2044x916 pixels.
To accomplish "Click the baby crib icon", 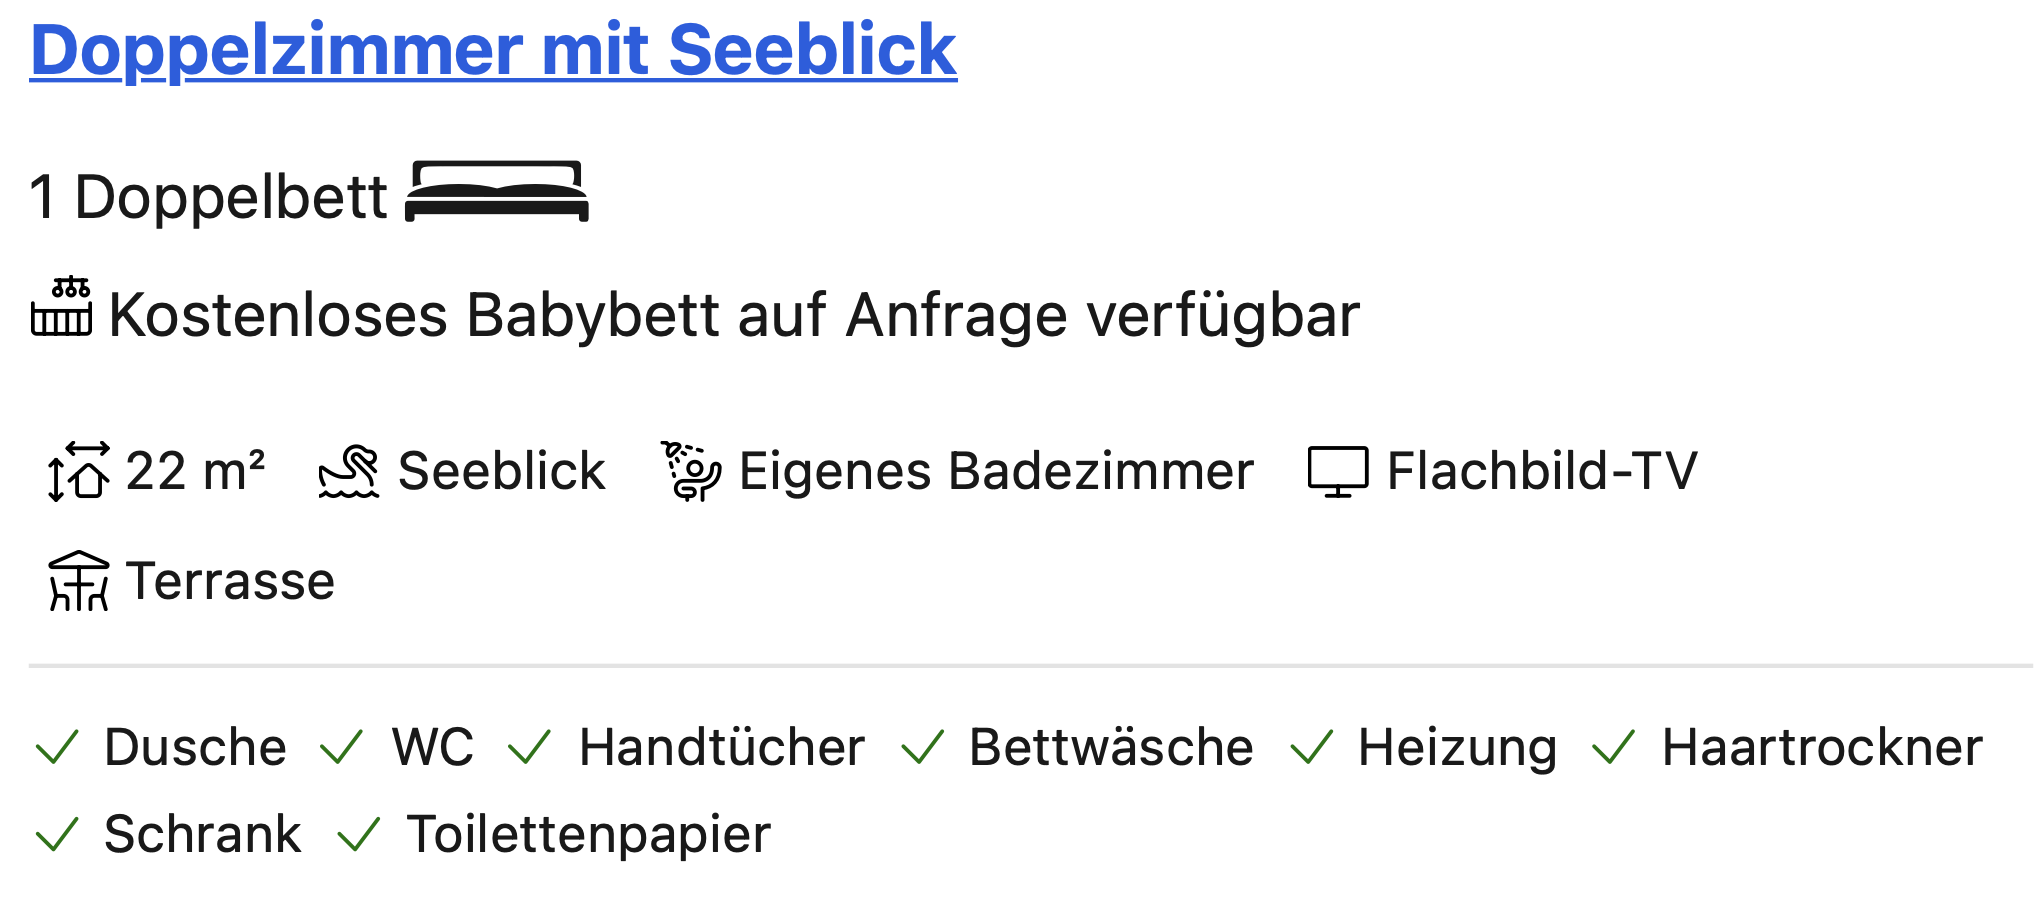I will (61, 307).
